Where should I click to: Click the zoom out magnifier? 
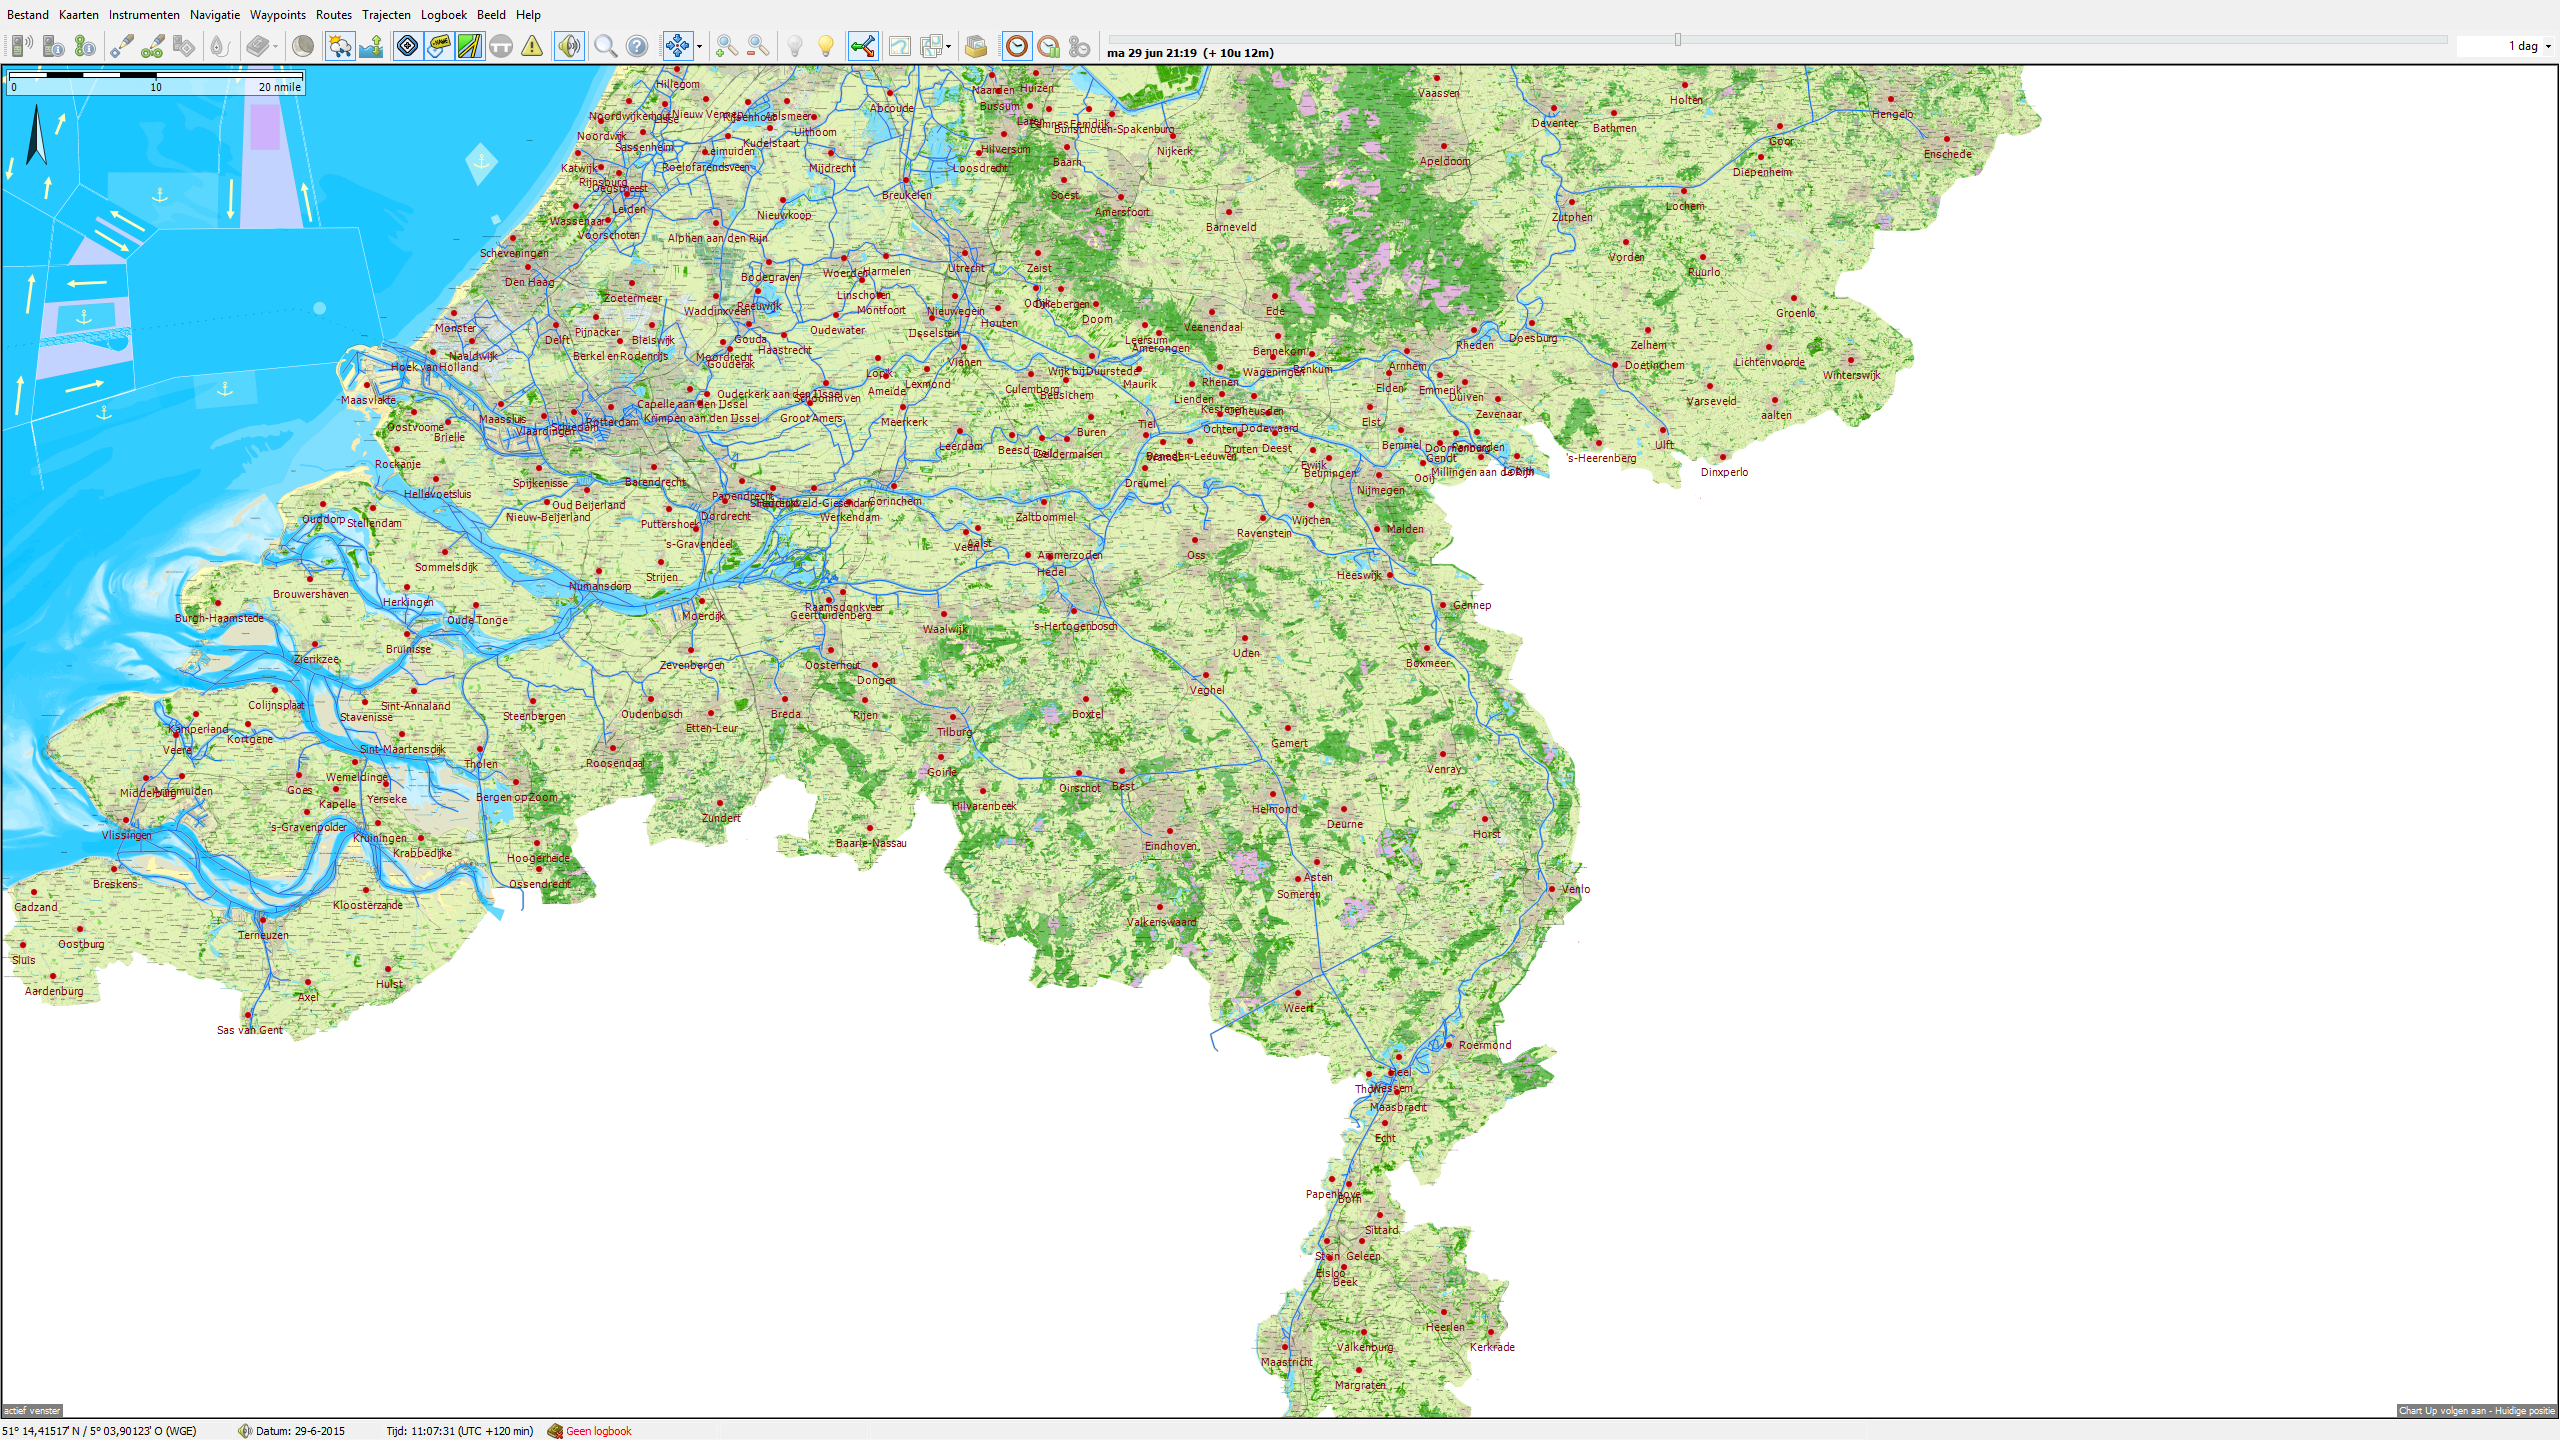coord(758,46)
